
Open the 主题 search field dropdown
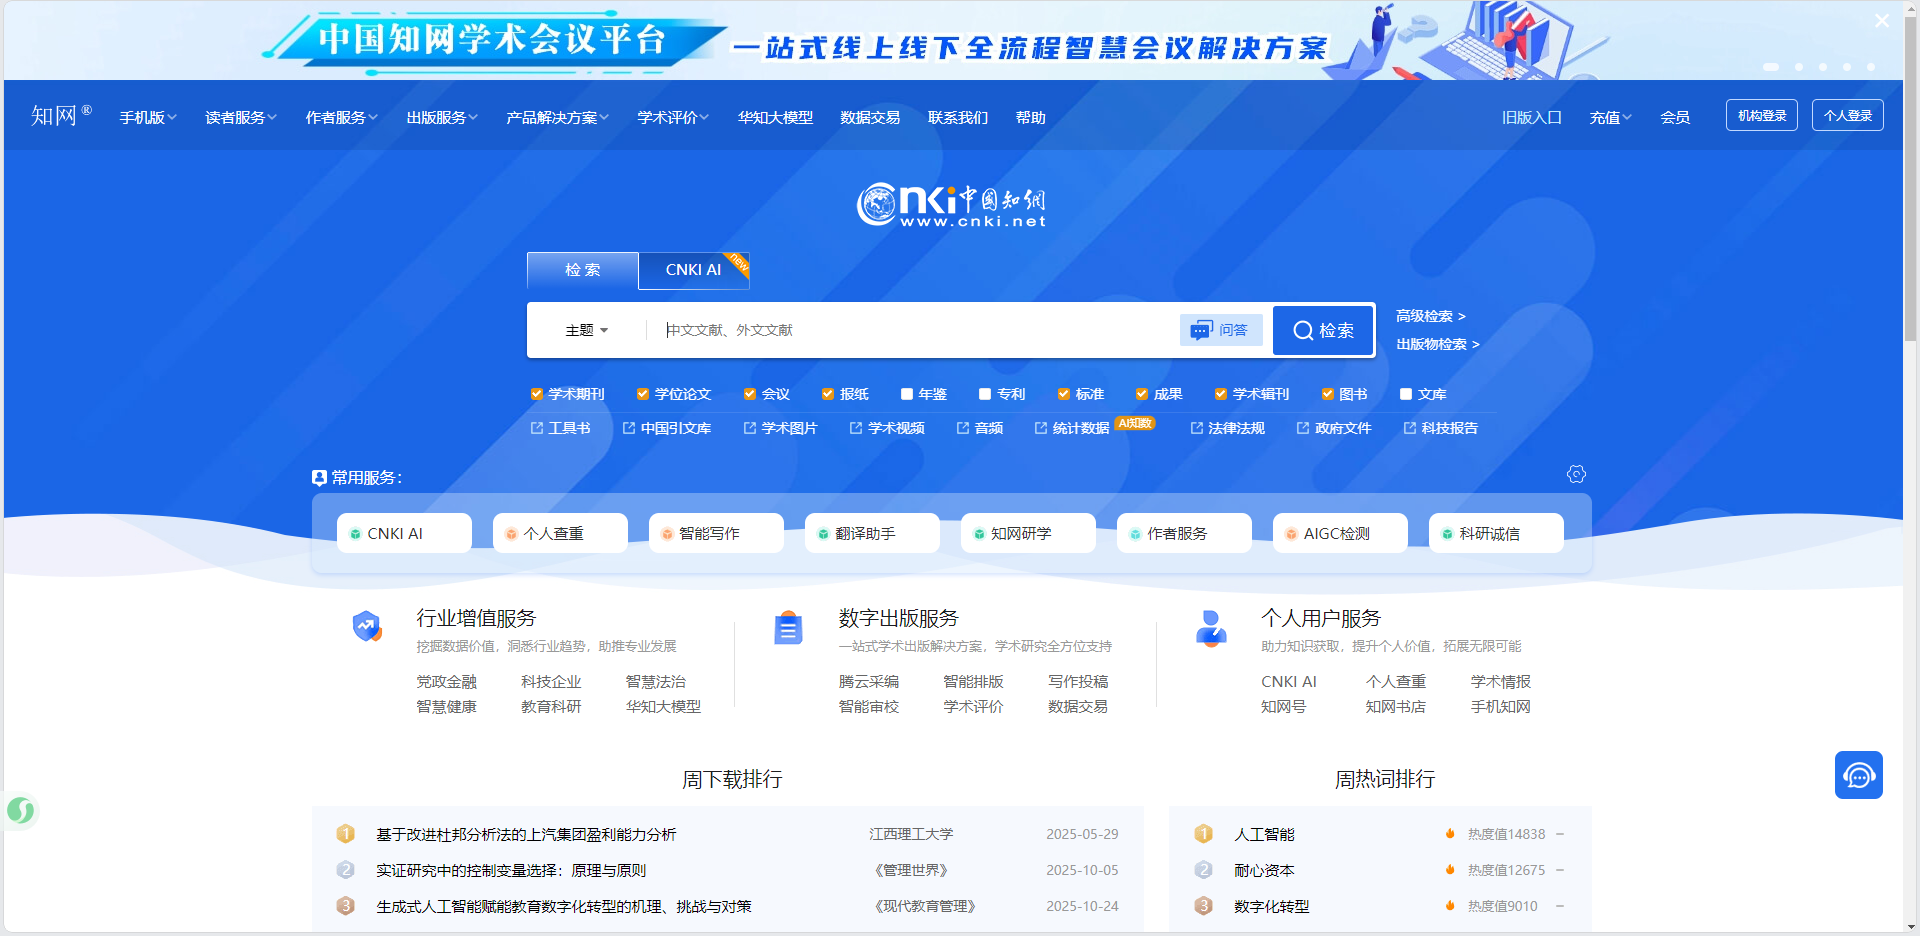tap(587, 330)
